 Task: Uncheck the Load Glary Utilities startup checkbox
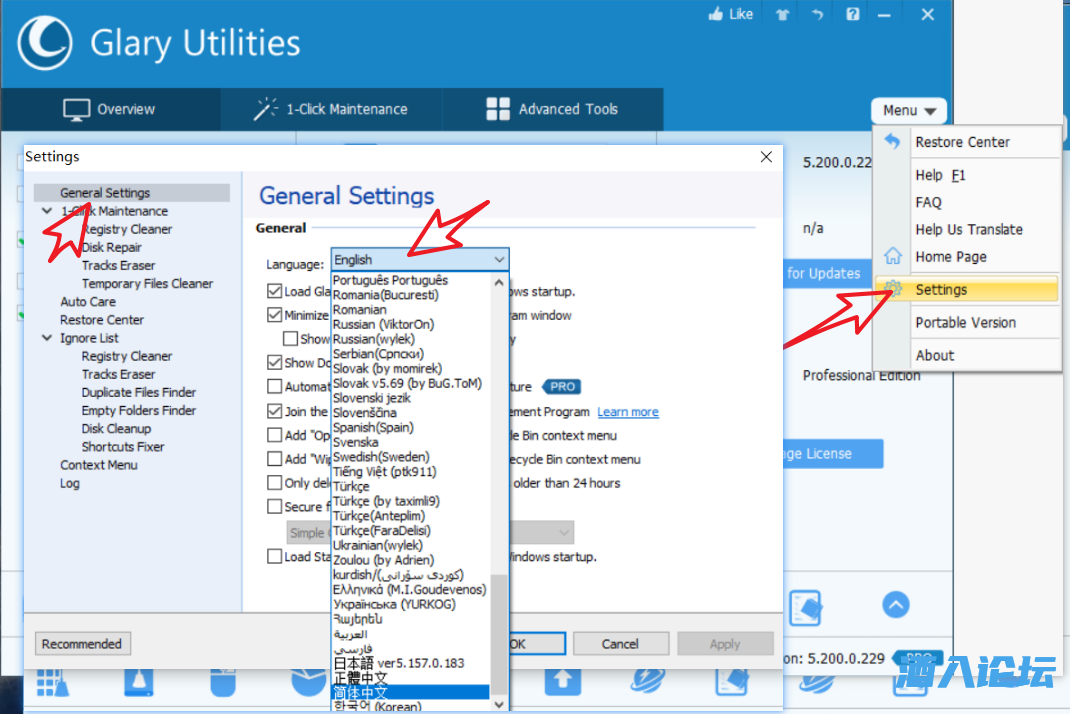(275, 291)
